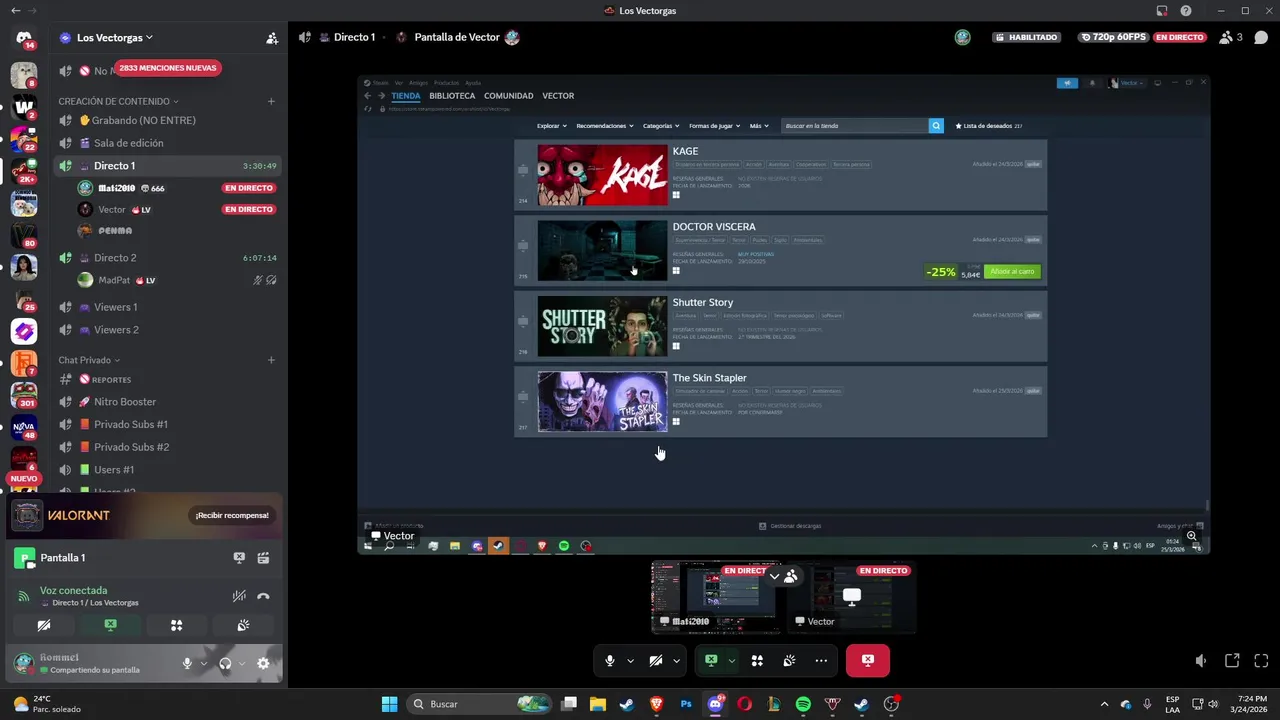Collapse the CREACIÓN DE CONTENIDO category
This screenshot has width=1280, height=720.
point(118,101)
